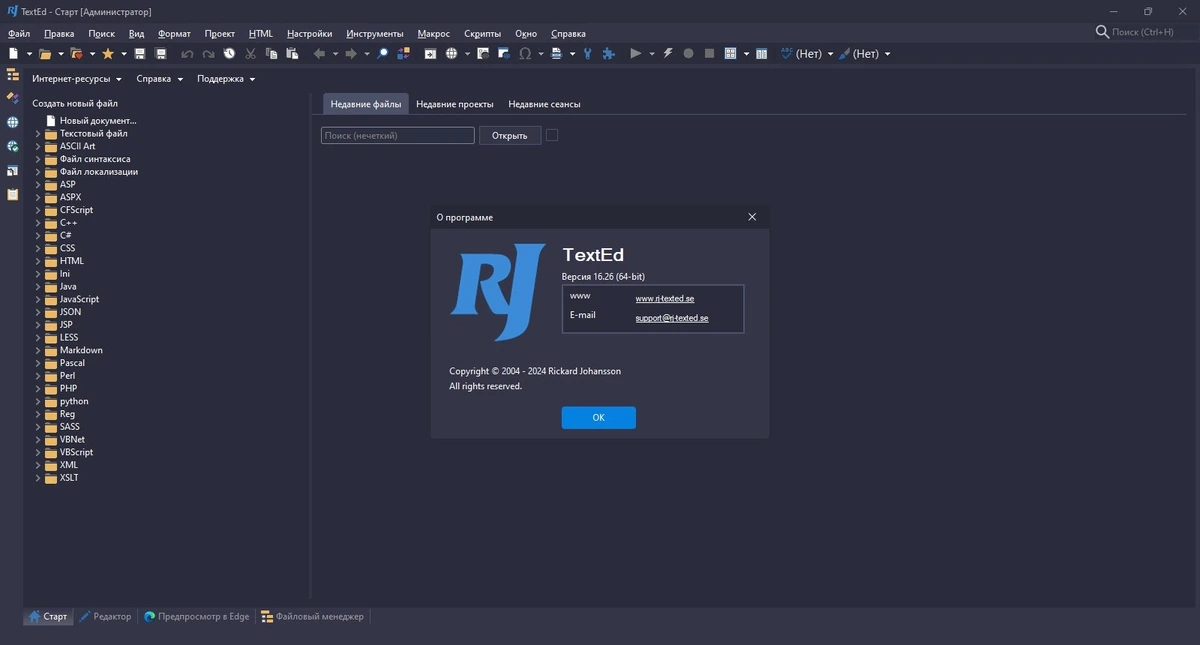
Task: Click the navigate forward arrow icon
Action: [x=351, y=53]
